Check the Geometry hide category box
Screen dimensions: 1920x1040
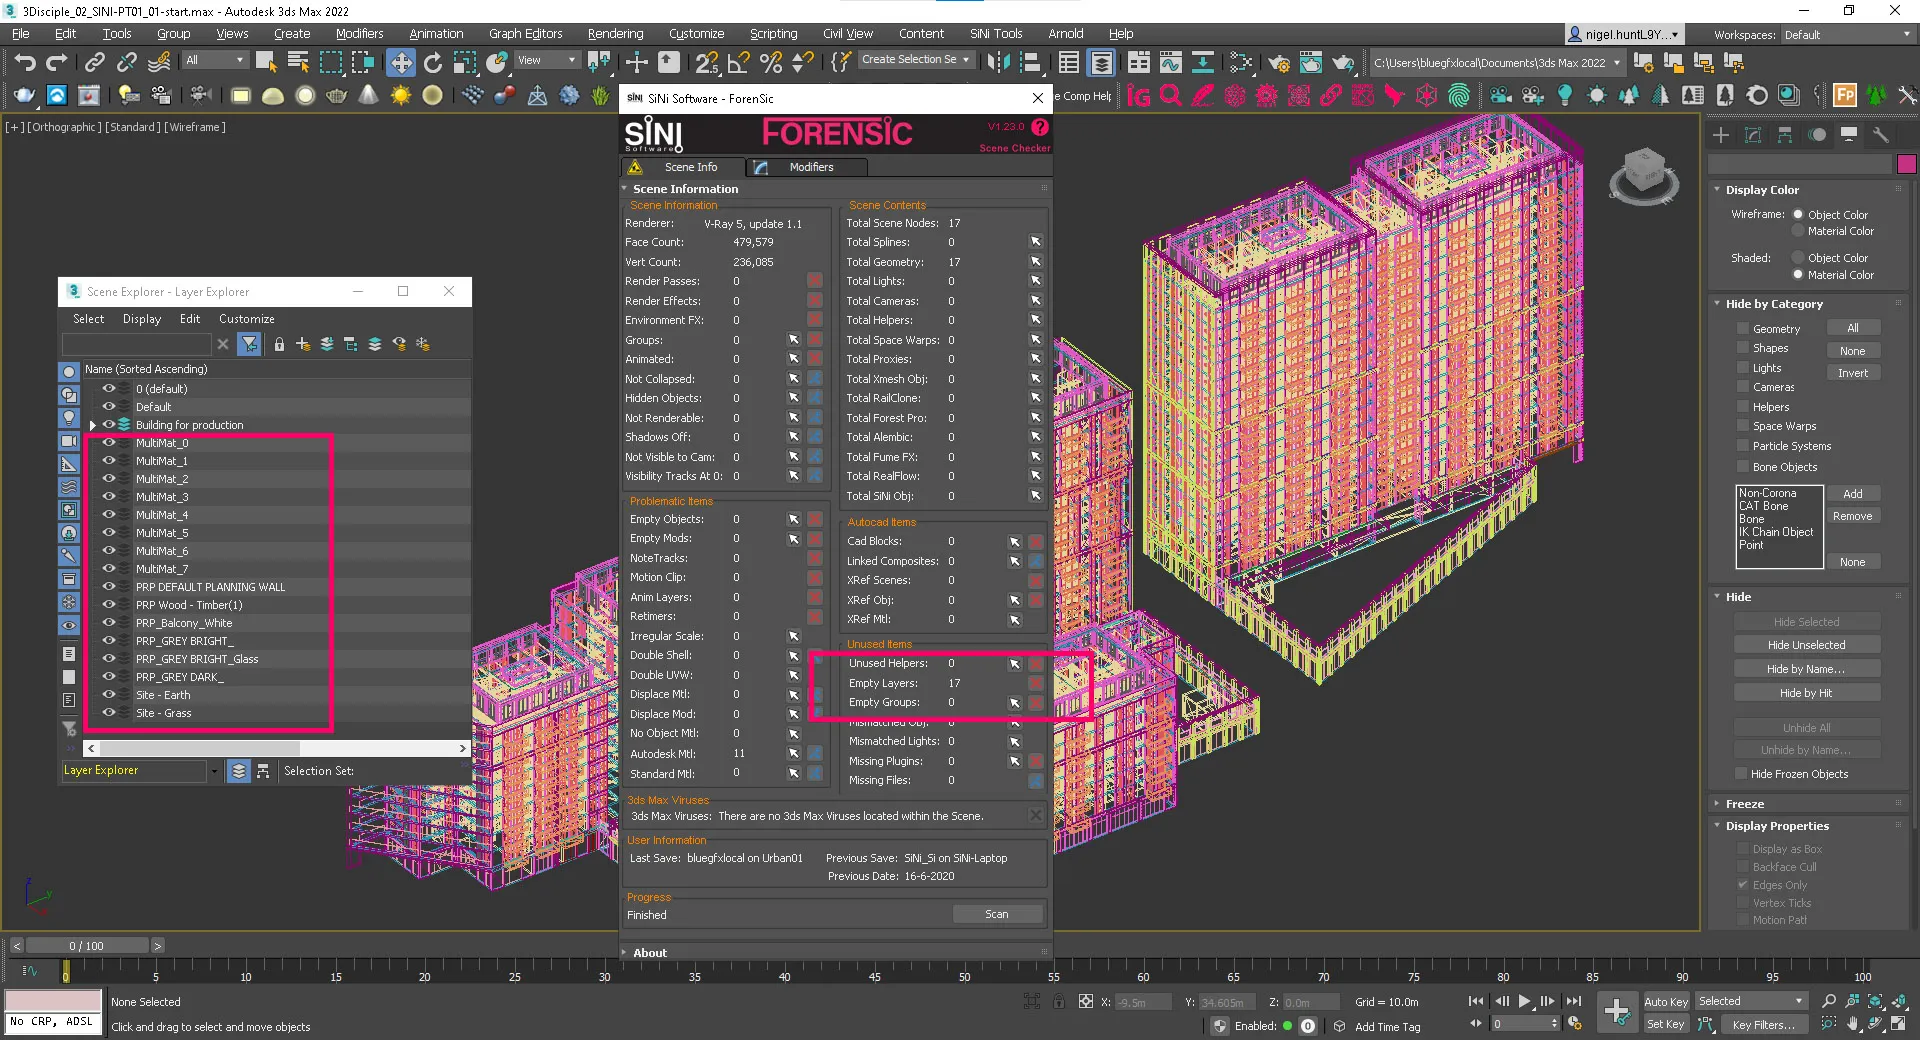point(1743,328)
